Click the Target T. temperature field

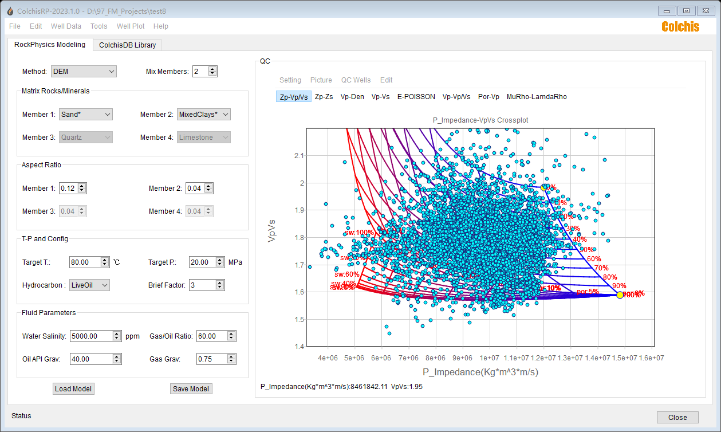coord(85,262)
